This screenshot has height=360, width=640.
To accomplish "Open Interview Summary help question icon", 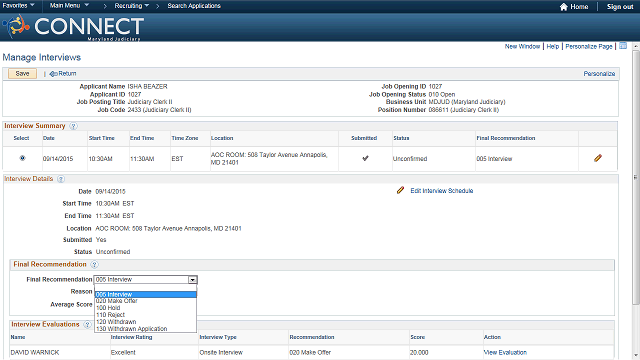I will pos(73,126).
